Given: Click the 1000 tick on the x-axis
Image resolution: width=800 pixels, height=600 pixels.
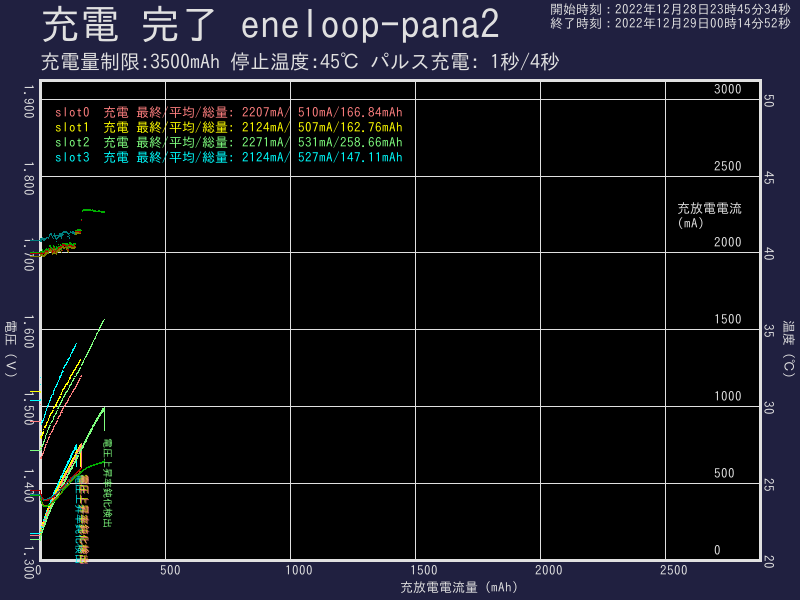Looking at the screenshot, I should point(299,570).
